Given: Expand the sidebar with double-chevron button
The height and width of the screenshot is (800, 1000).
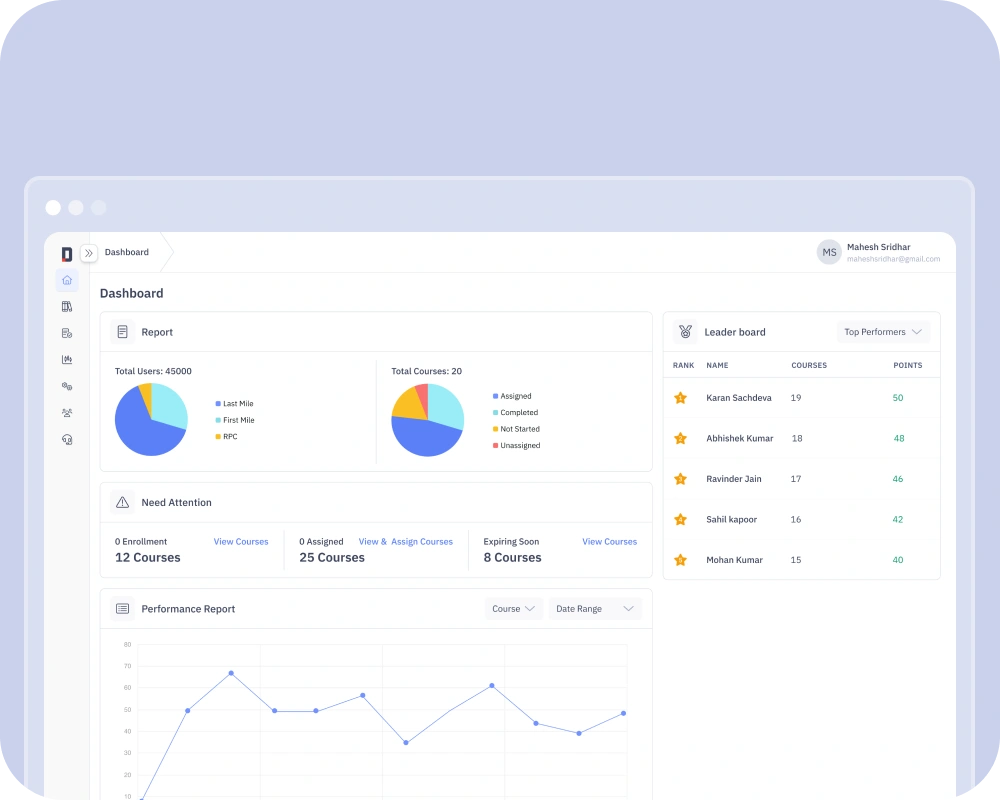Looking at the screenshot, I should (89, 253).
